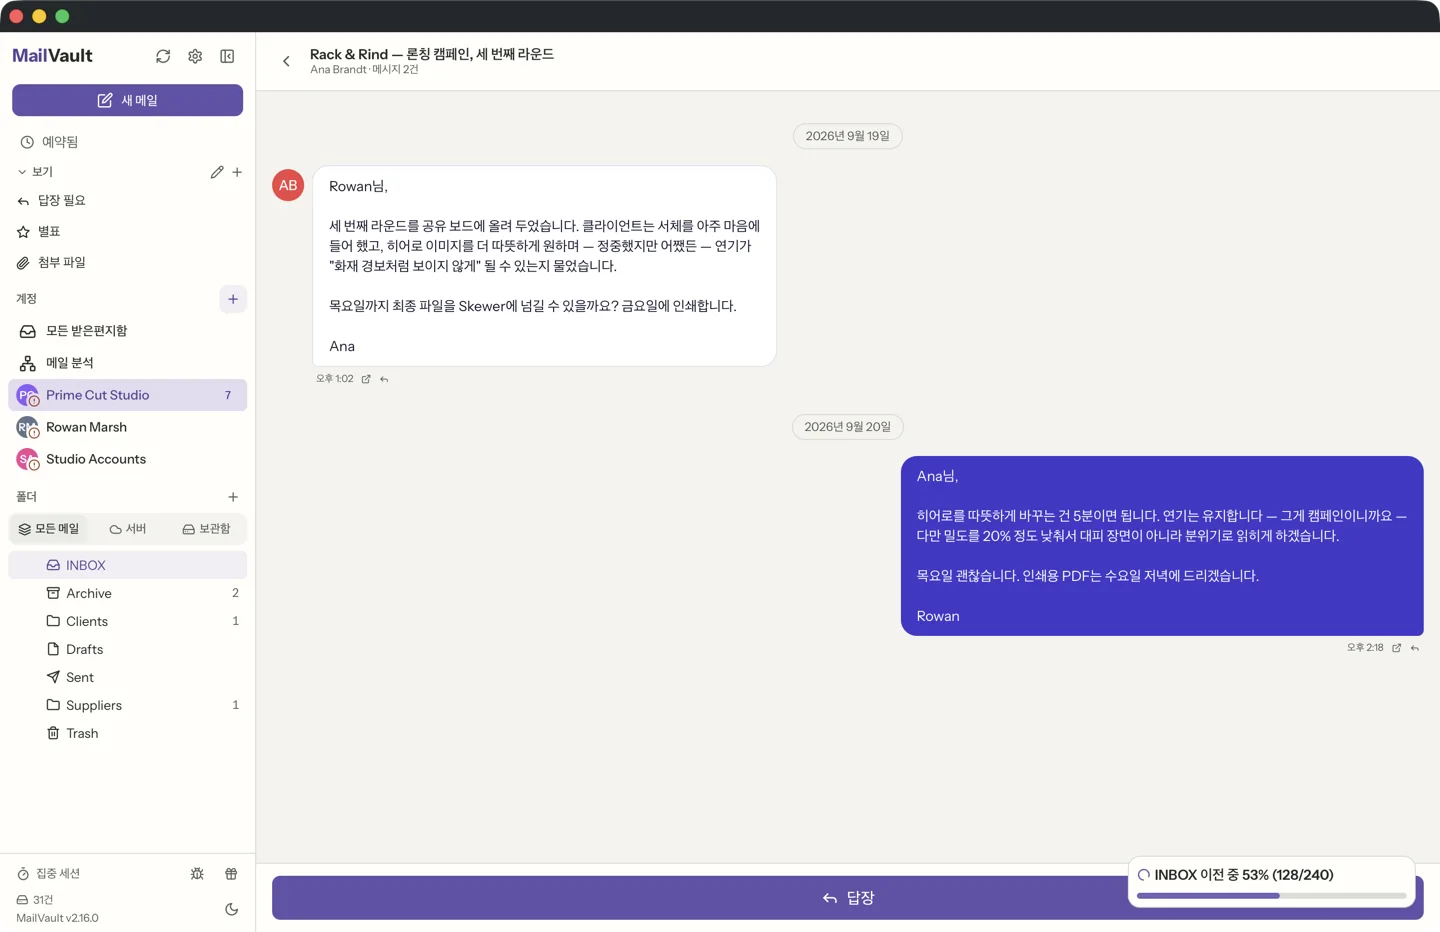
Task: Open 모든 받은편지함 unified inbox
Action: [x=128, y=331]
